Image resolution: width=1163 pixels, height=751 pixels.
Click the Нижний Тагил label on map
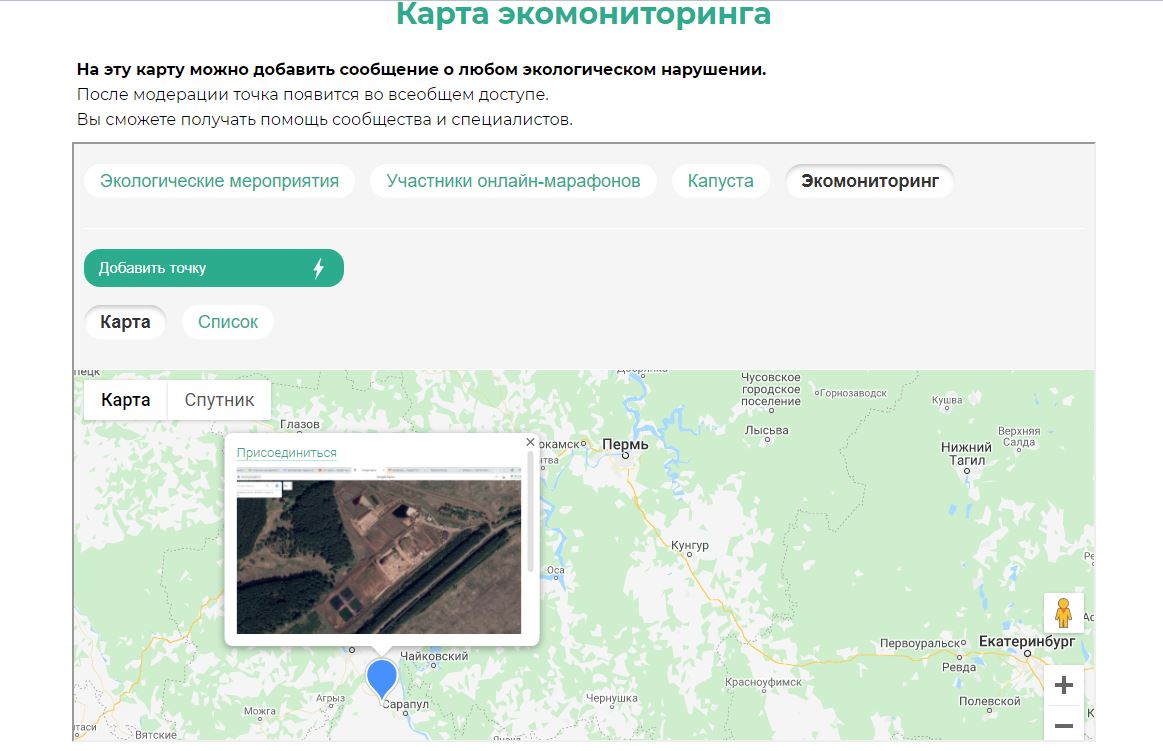pos(966,454)
